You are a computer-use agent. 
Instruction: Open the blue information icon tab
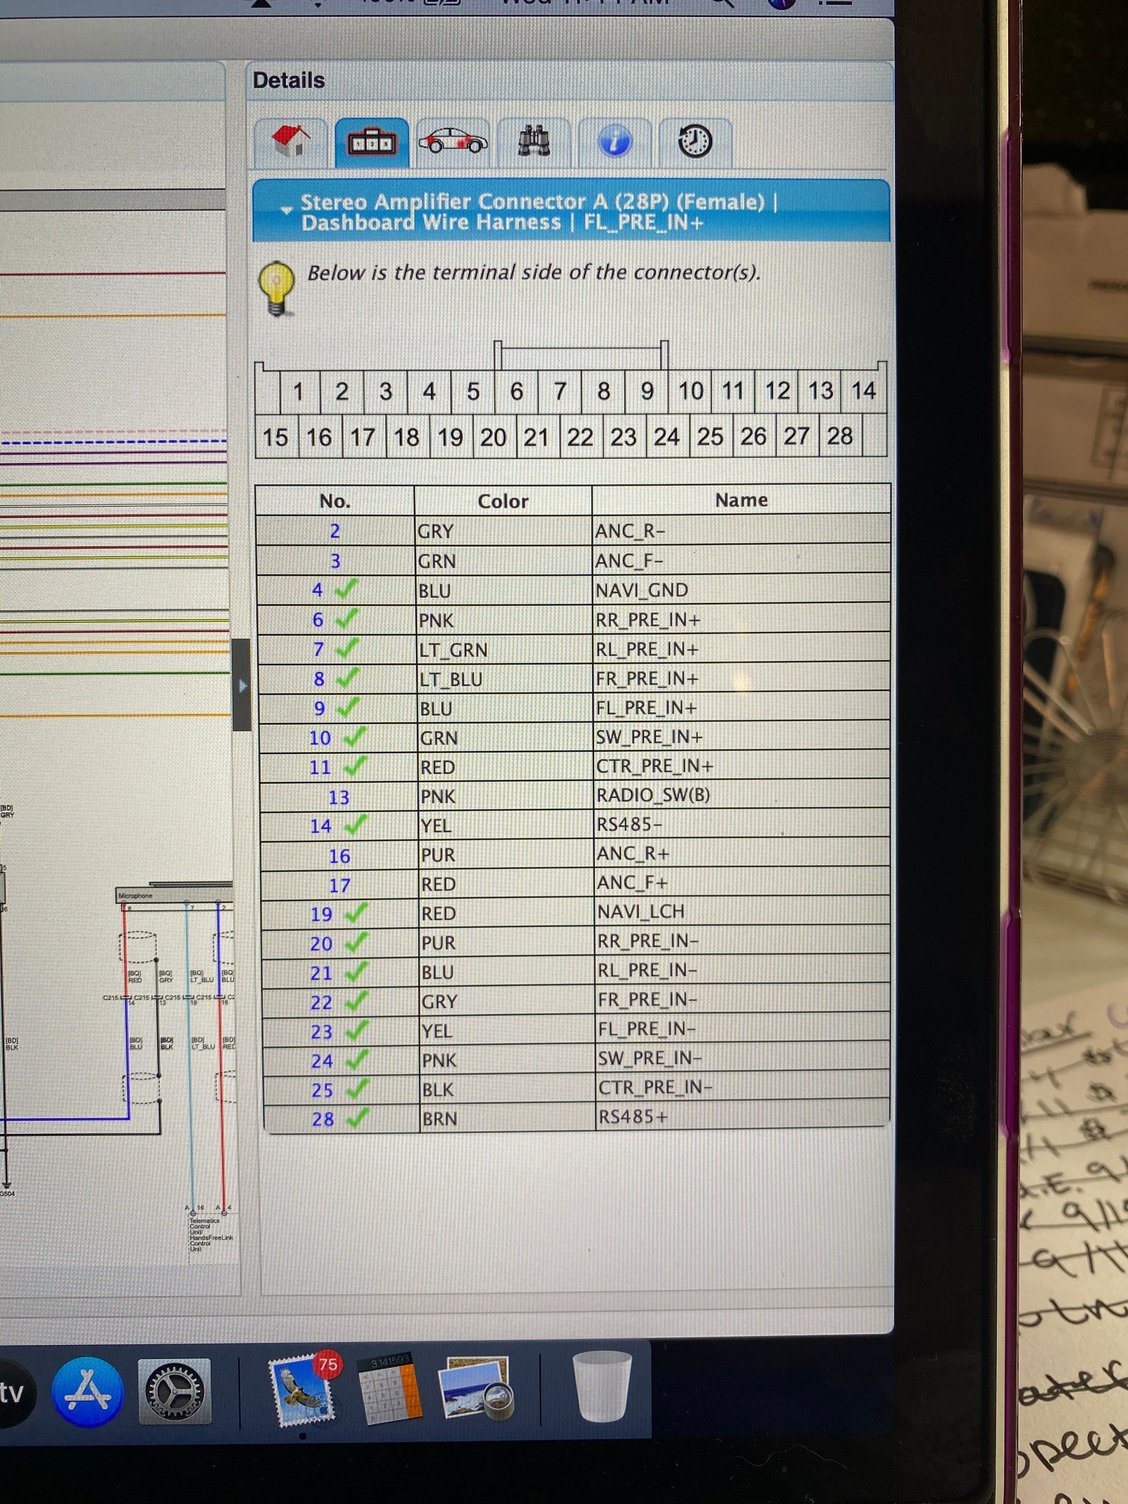pos(614,142)
